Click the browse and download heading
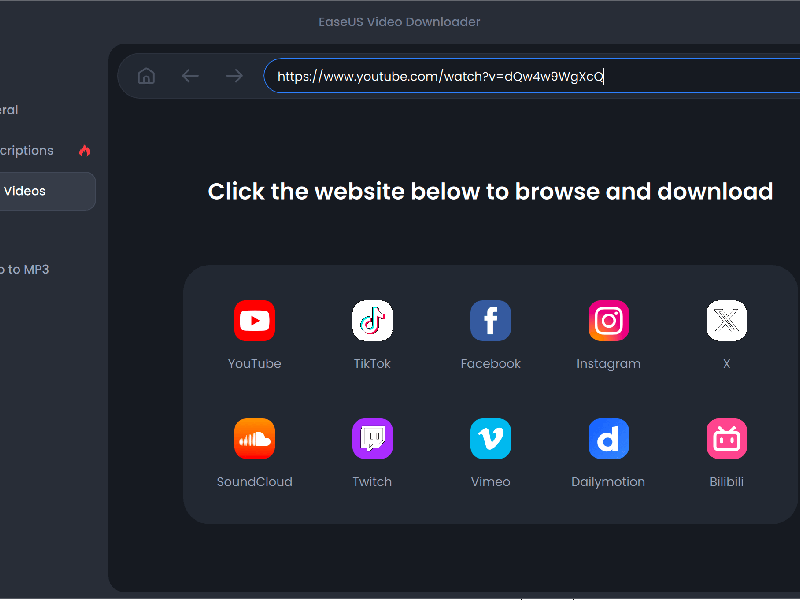Screen dimensions: 800x600 [x=490, y=191]
